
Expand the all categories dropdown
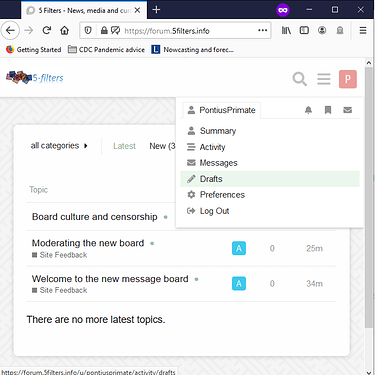pos(59,146)
